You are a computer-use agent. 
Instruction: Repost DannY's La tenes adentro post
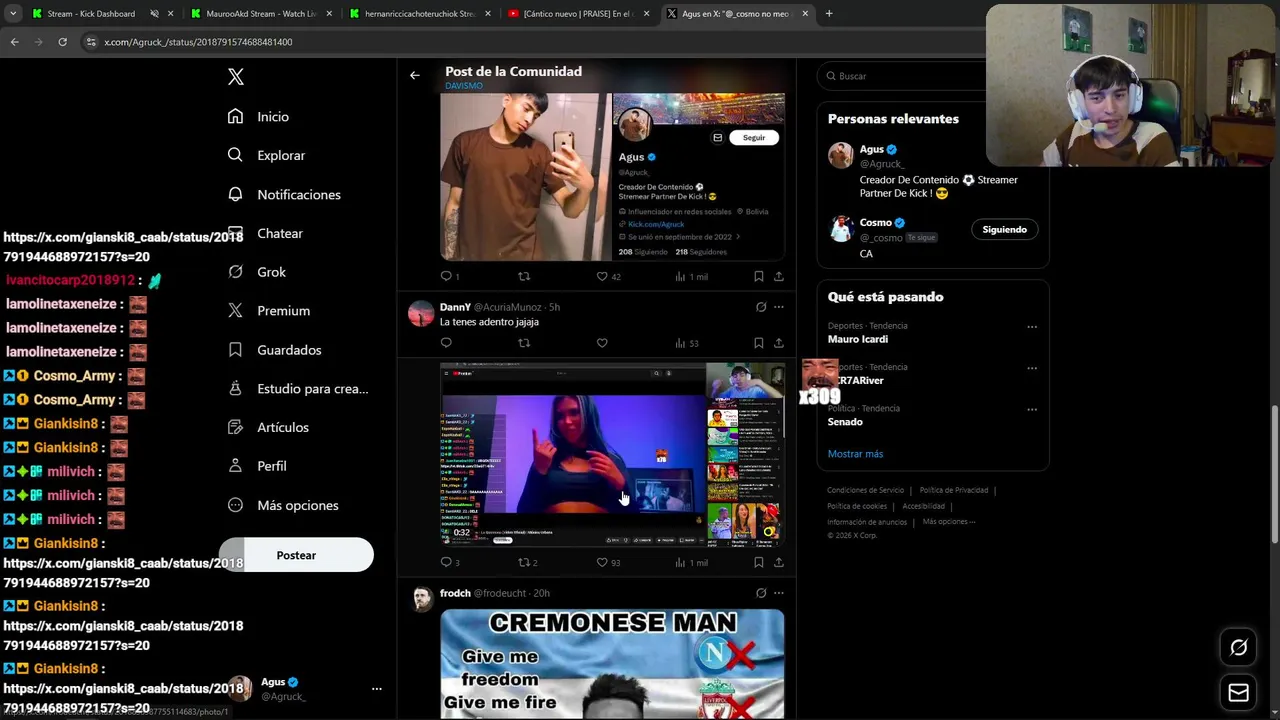pyautogui.click(x=524, y=343)
